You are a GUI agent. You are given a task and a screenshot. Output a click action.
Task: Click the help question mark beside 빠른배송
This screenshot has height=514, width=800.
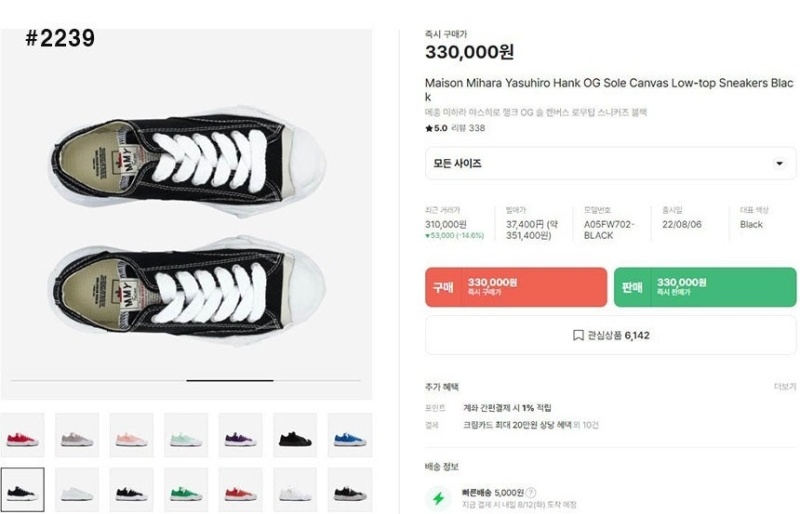point(531,492)
